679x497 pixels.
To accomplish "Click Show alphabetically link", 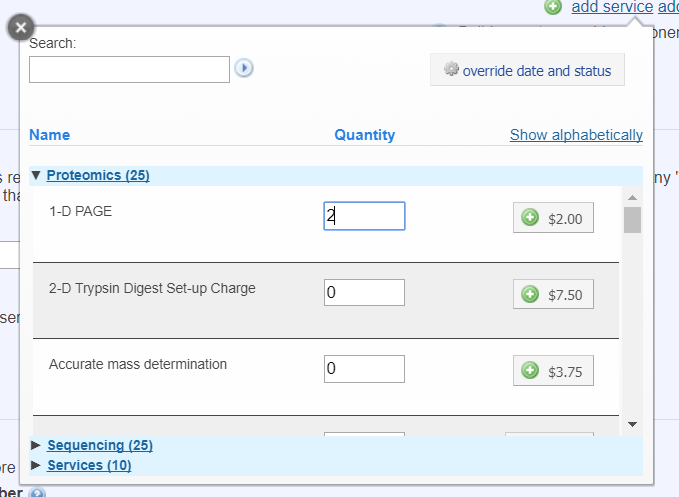I will 576,135.
